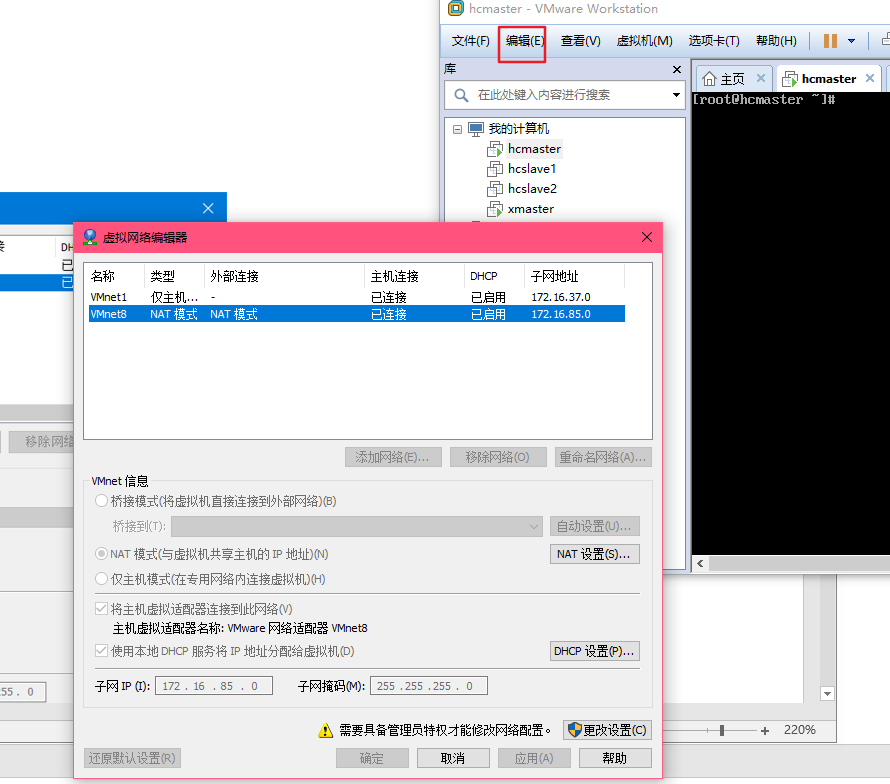Close the 库 library panel
Image resolution: width=890 pixels, height=784 pixels.
point(677,69)
